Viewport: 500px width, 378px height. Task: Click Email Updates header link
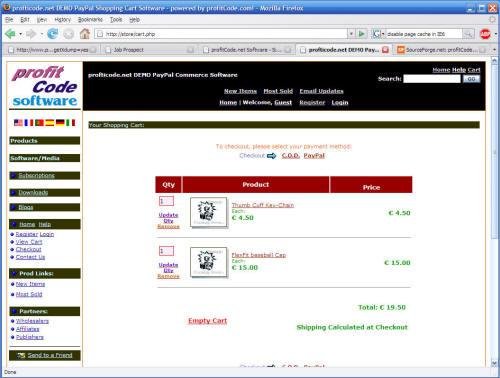(x=321, y=91)
